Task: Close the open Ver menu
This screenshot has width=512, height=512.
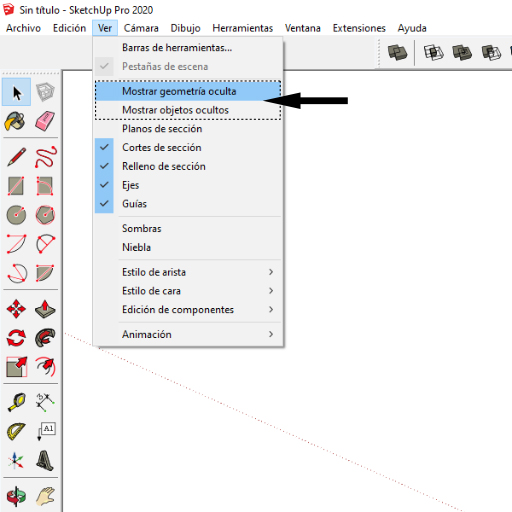Action: tap(105, 28)
